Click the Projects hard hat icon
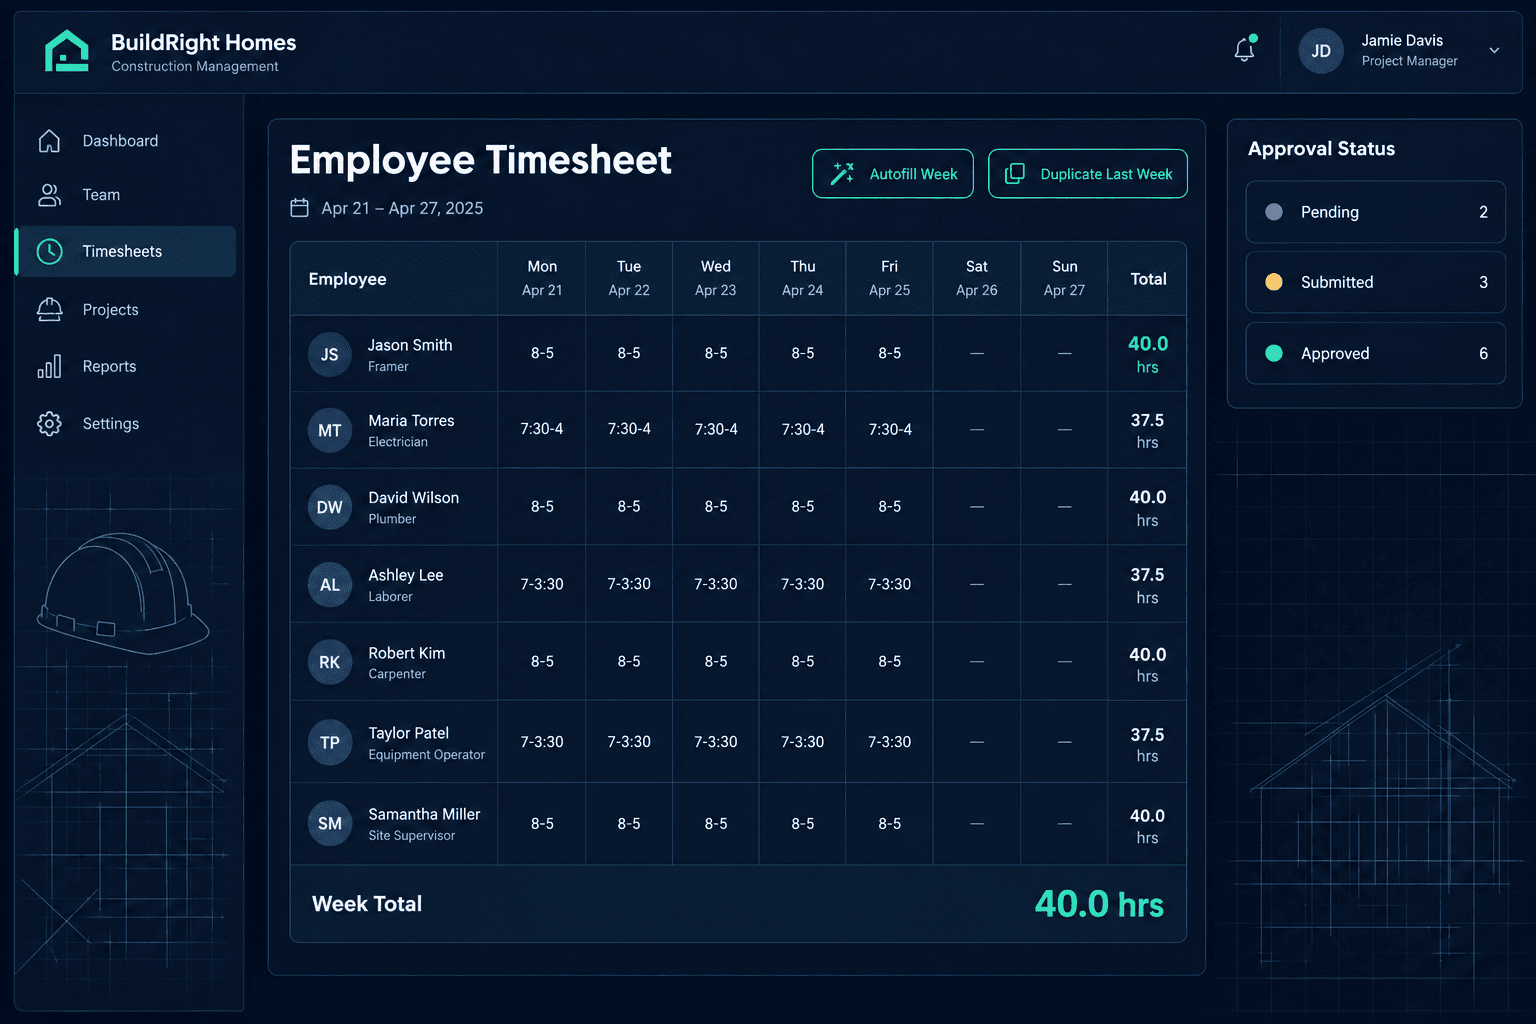Image resolution: width=1536 pixels, height=1024 pixels. (49, 310)
